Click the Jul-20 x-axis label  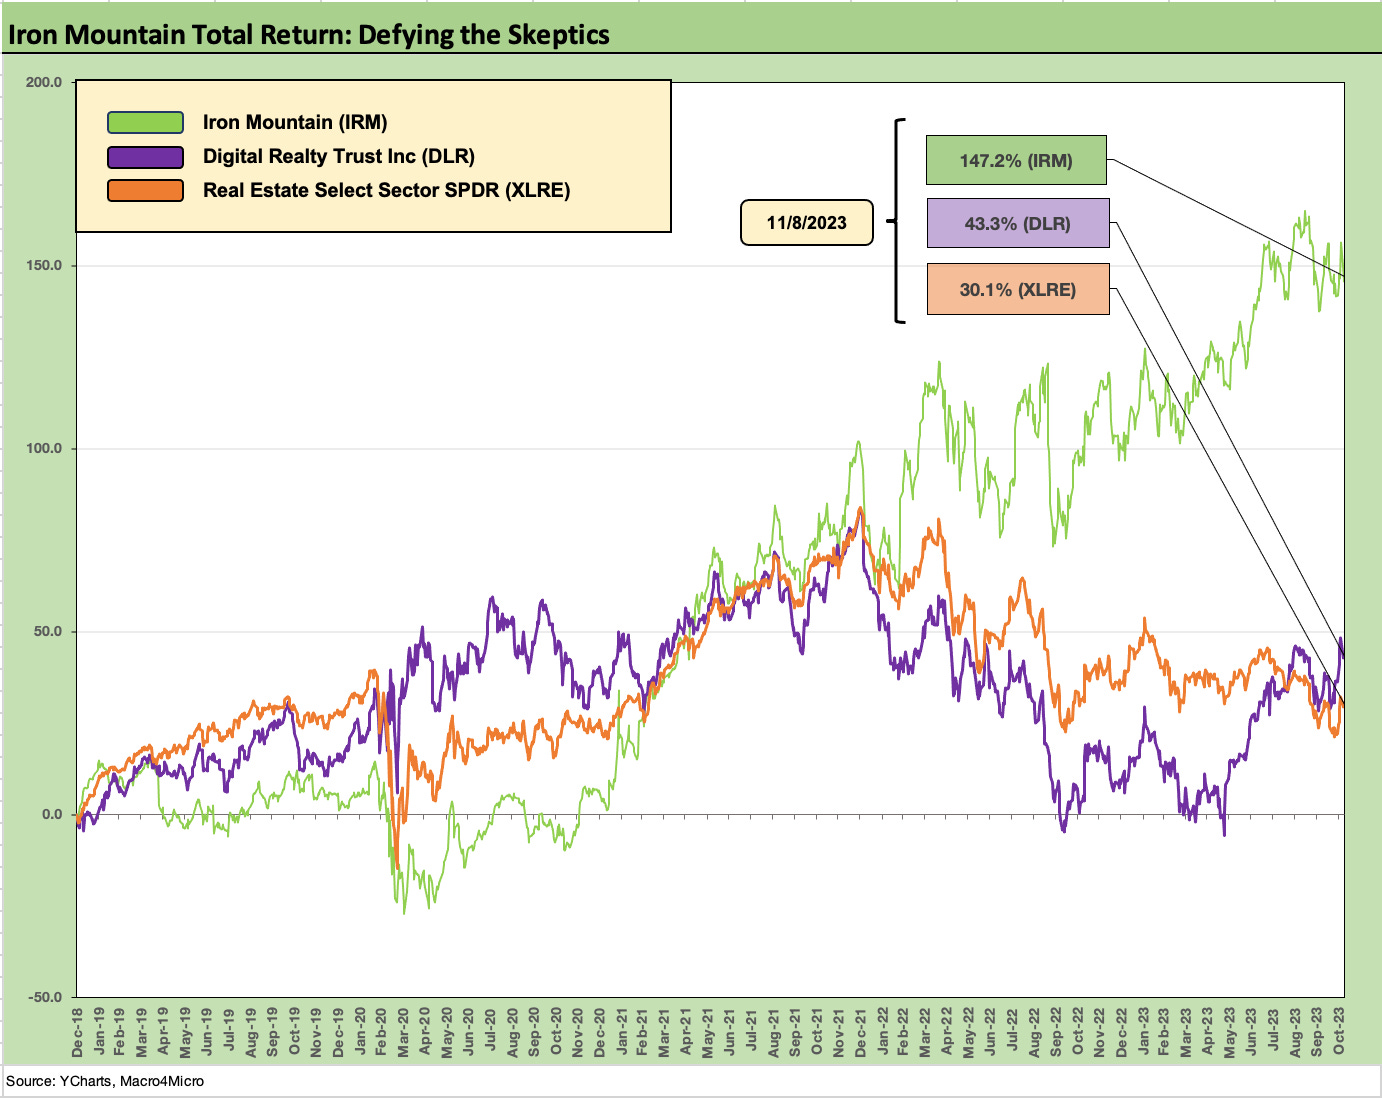[491, 1032]
